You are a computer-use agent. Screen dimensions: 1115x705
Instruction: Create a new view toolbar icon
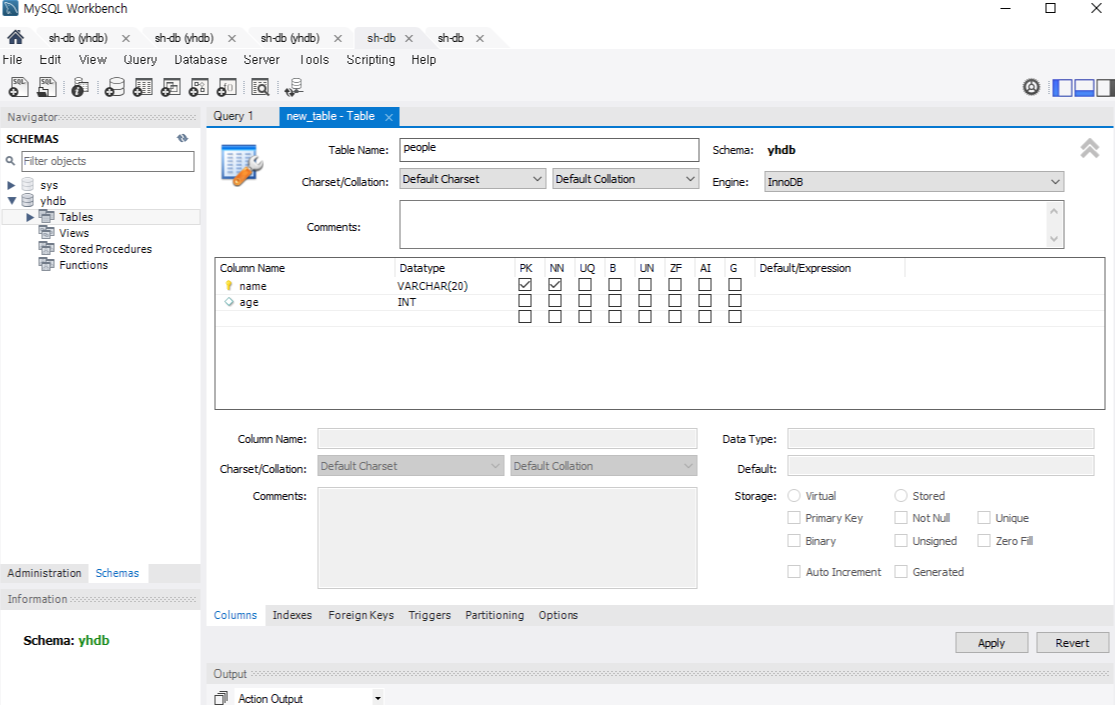[171, 87]
